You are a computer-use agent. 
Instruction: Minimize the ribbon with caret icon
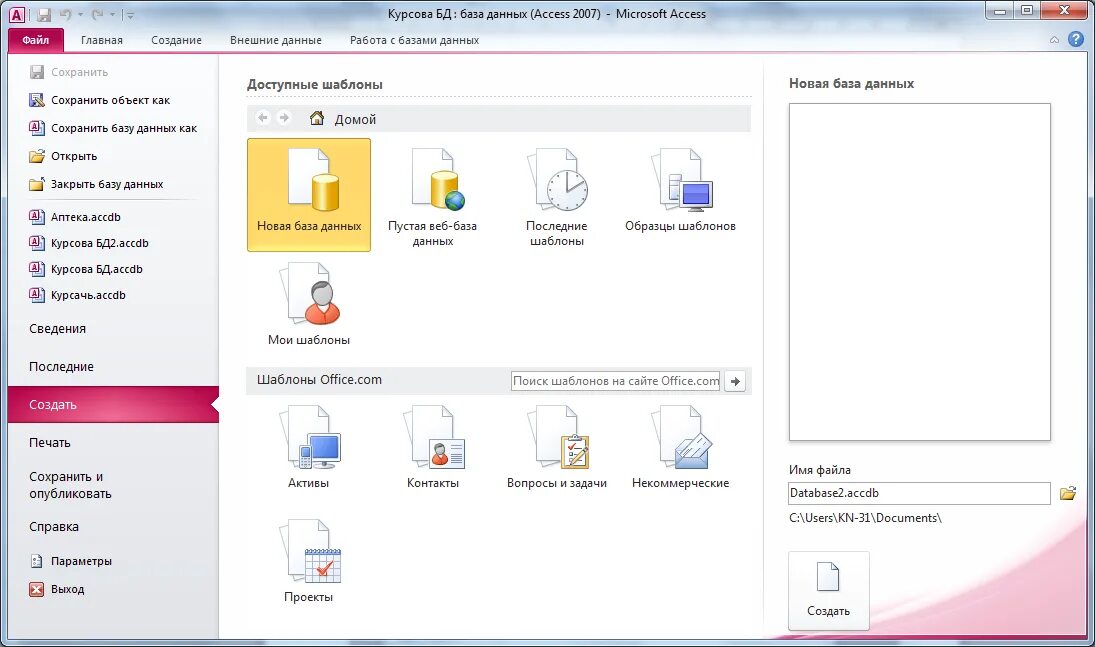[x=1054, y=40]
